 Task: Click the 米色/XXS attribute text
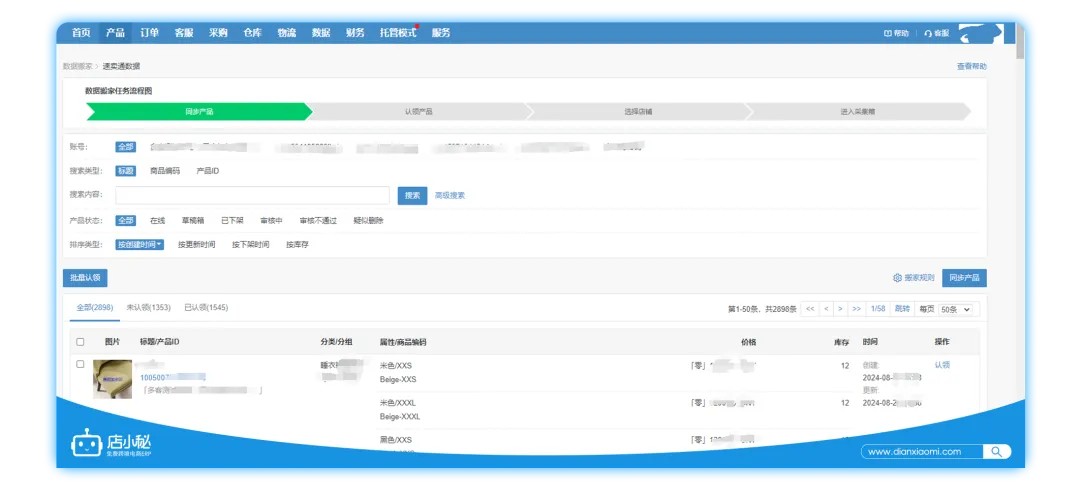(396, 366)
